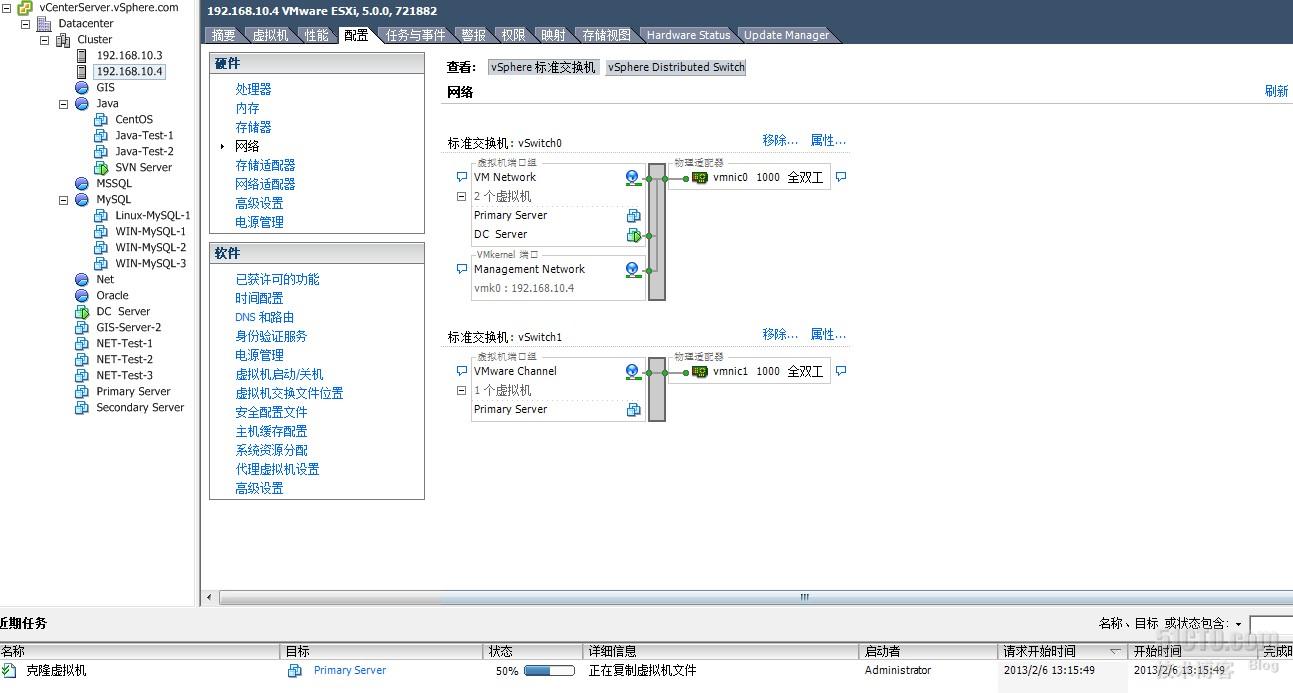1293x693 pixels.
Task: Switch view to vSphere 标准交换机
Action: 543,67
